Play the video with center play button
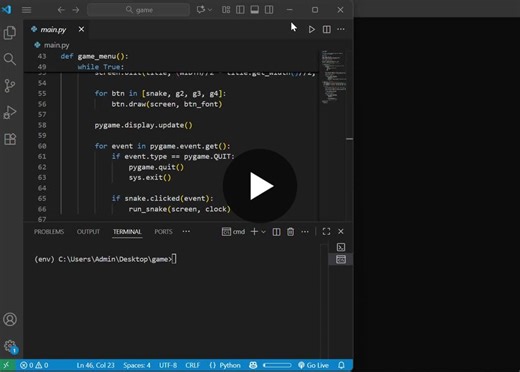This screenshot has width=520, height=372. [x=260, y=186]
